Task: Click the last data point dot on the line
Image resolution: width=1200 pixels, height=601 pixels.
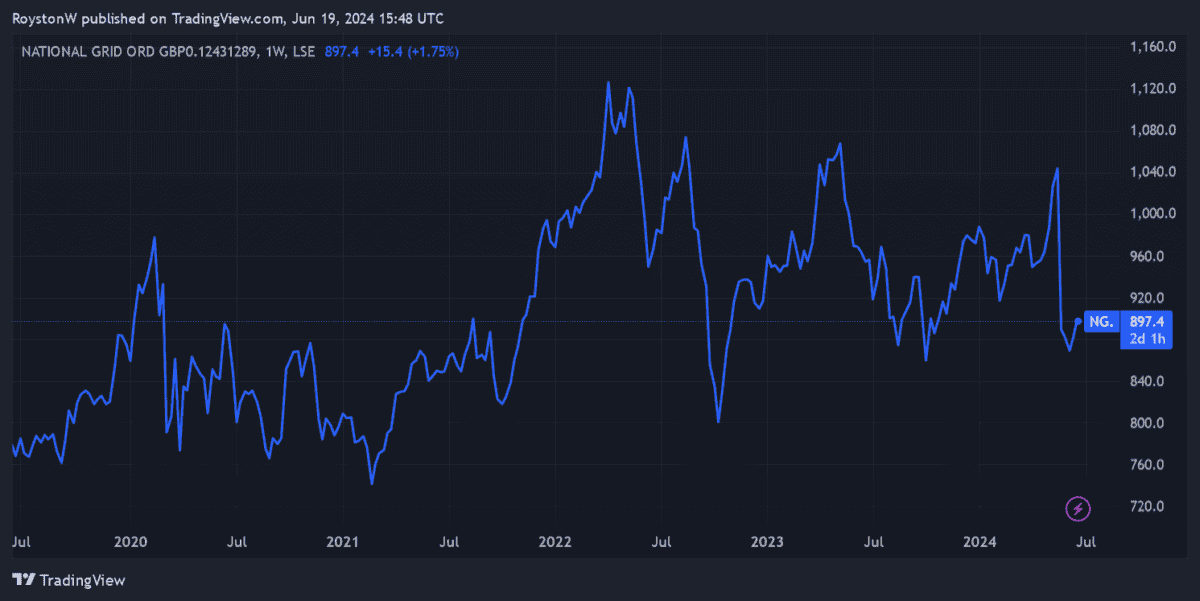Action: [1078, 321]
